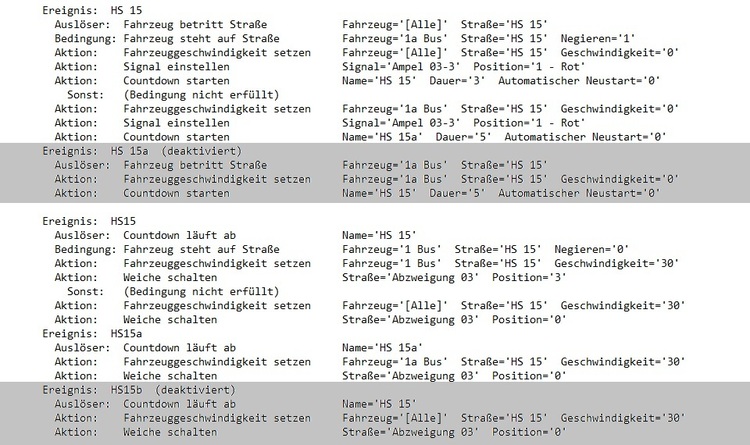
Task: Select countdown action named 'HS 15a' Dauer='5'
Action: coord(360,137)
